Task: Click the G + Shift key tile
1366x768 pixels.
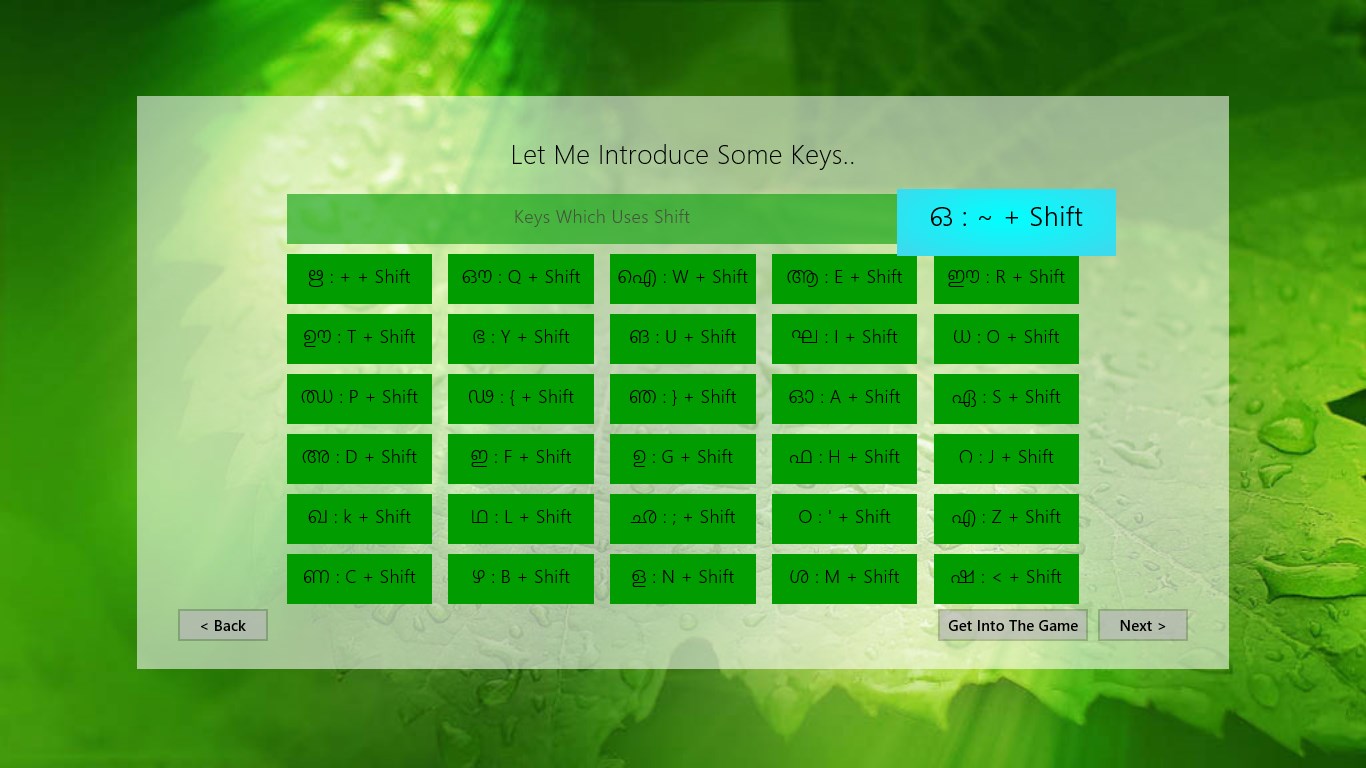Action: click(682, 458)
